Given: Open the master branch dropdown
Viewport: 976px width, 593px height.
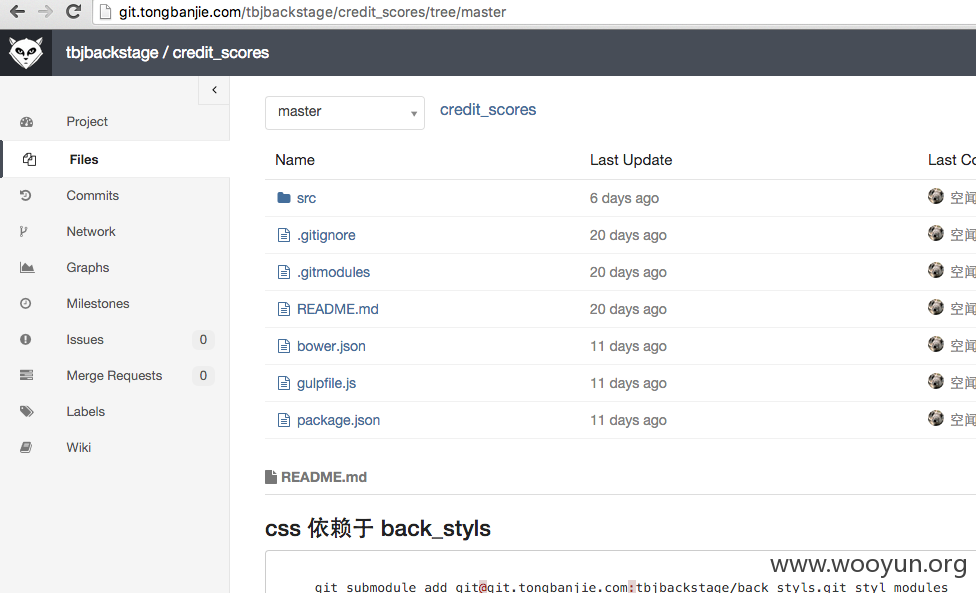Looking at the screenshot, I should click(x=345, y=113).
